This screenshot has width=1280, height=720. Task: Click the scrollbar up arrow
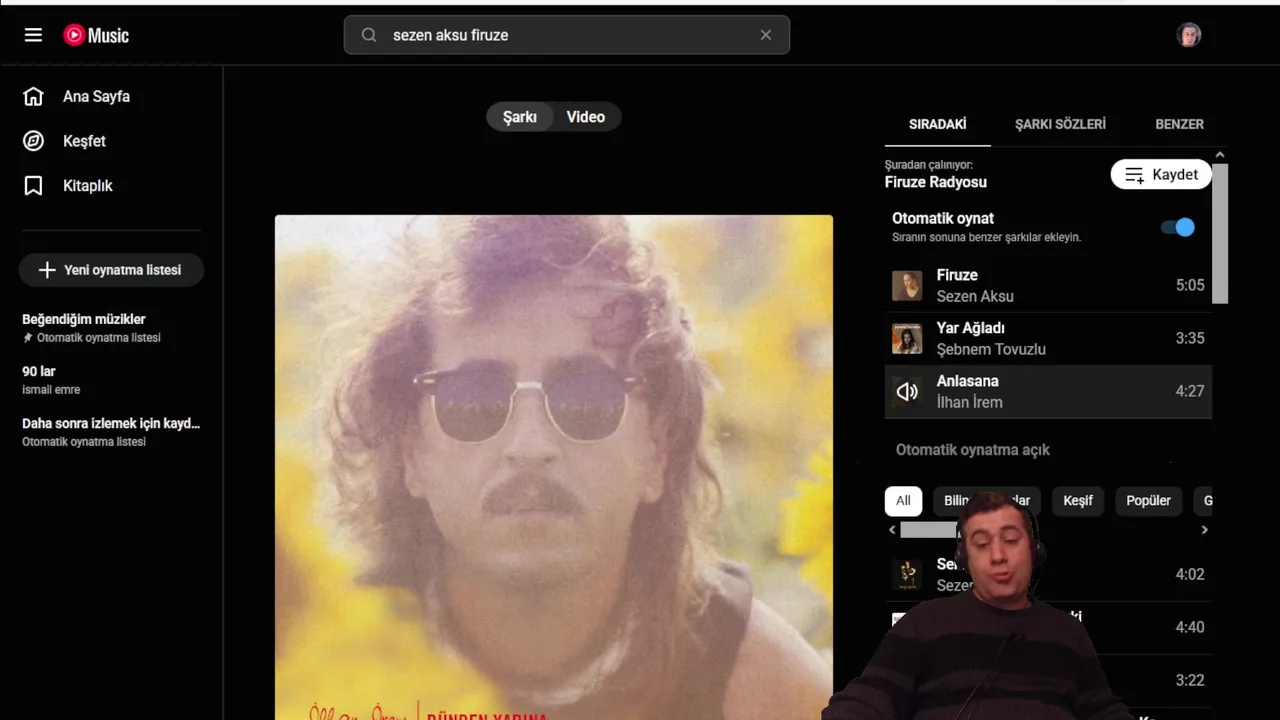click(1220, 155)
